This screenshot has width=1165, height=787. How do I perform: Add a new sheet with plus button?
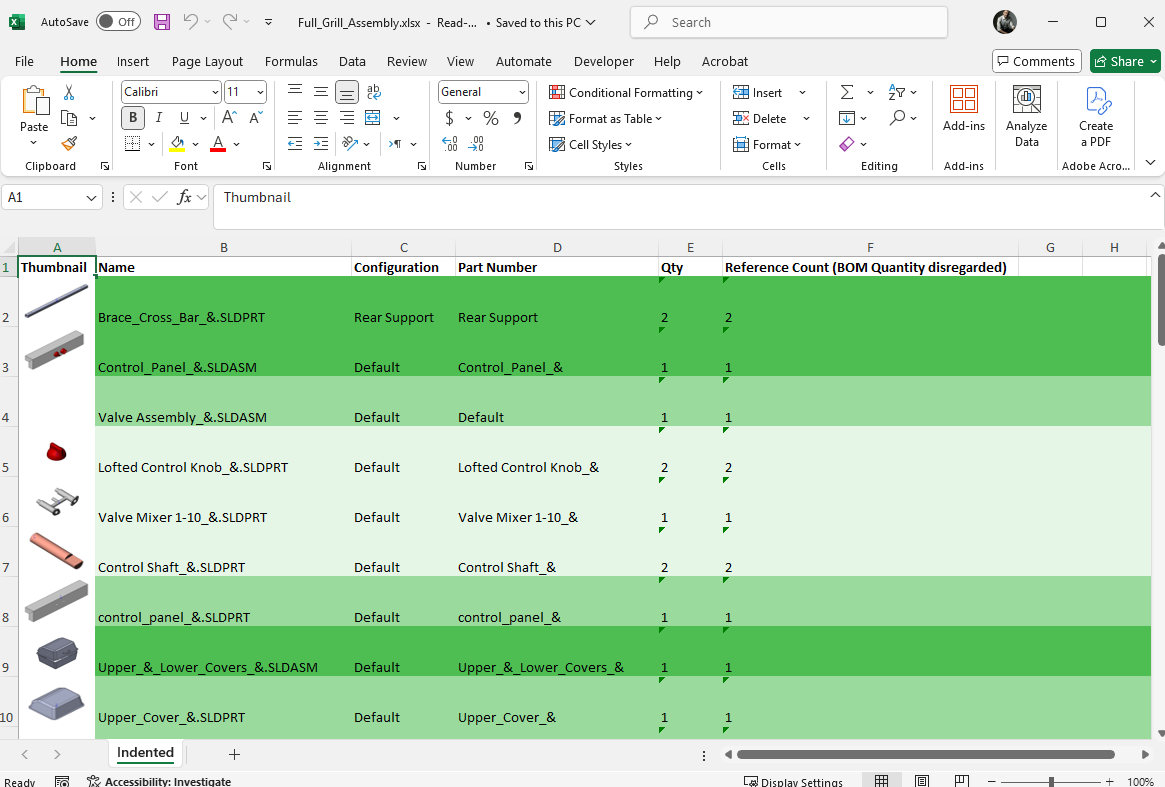[234, 754]
